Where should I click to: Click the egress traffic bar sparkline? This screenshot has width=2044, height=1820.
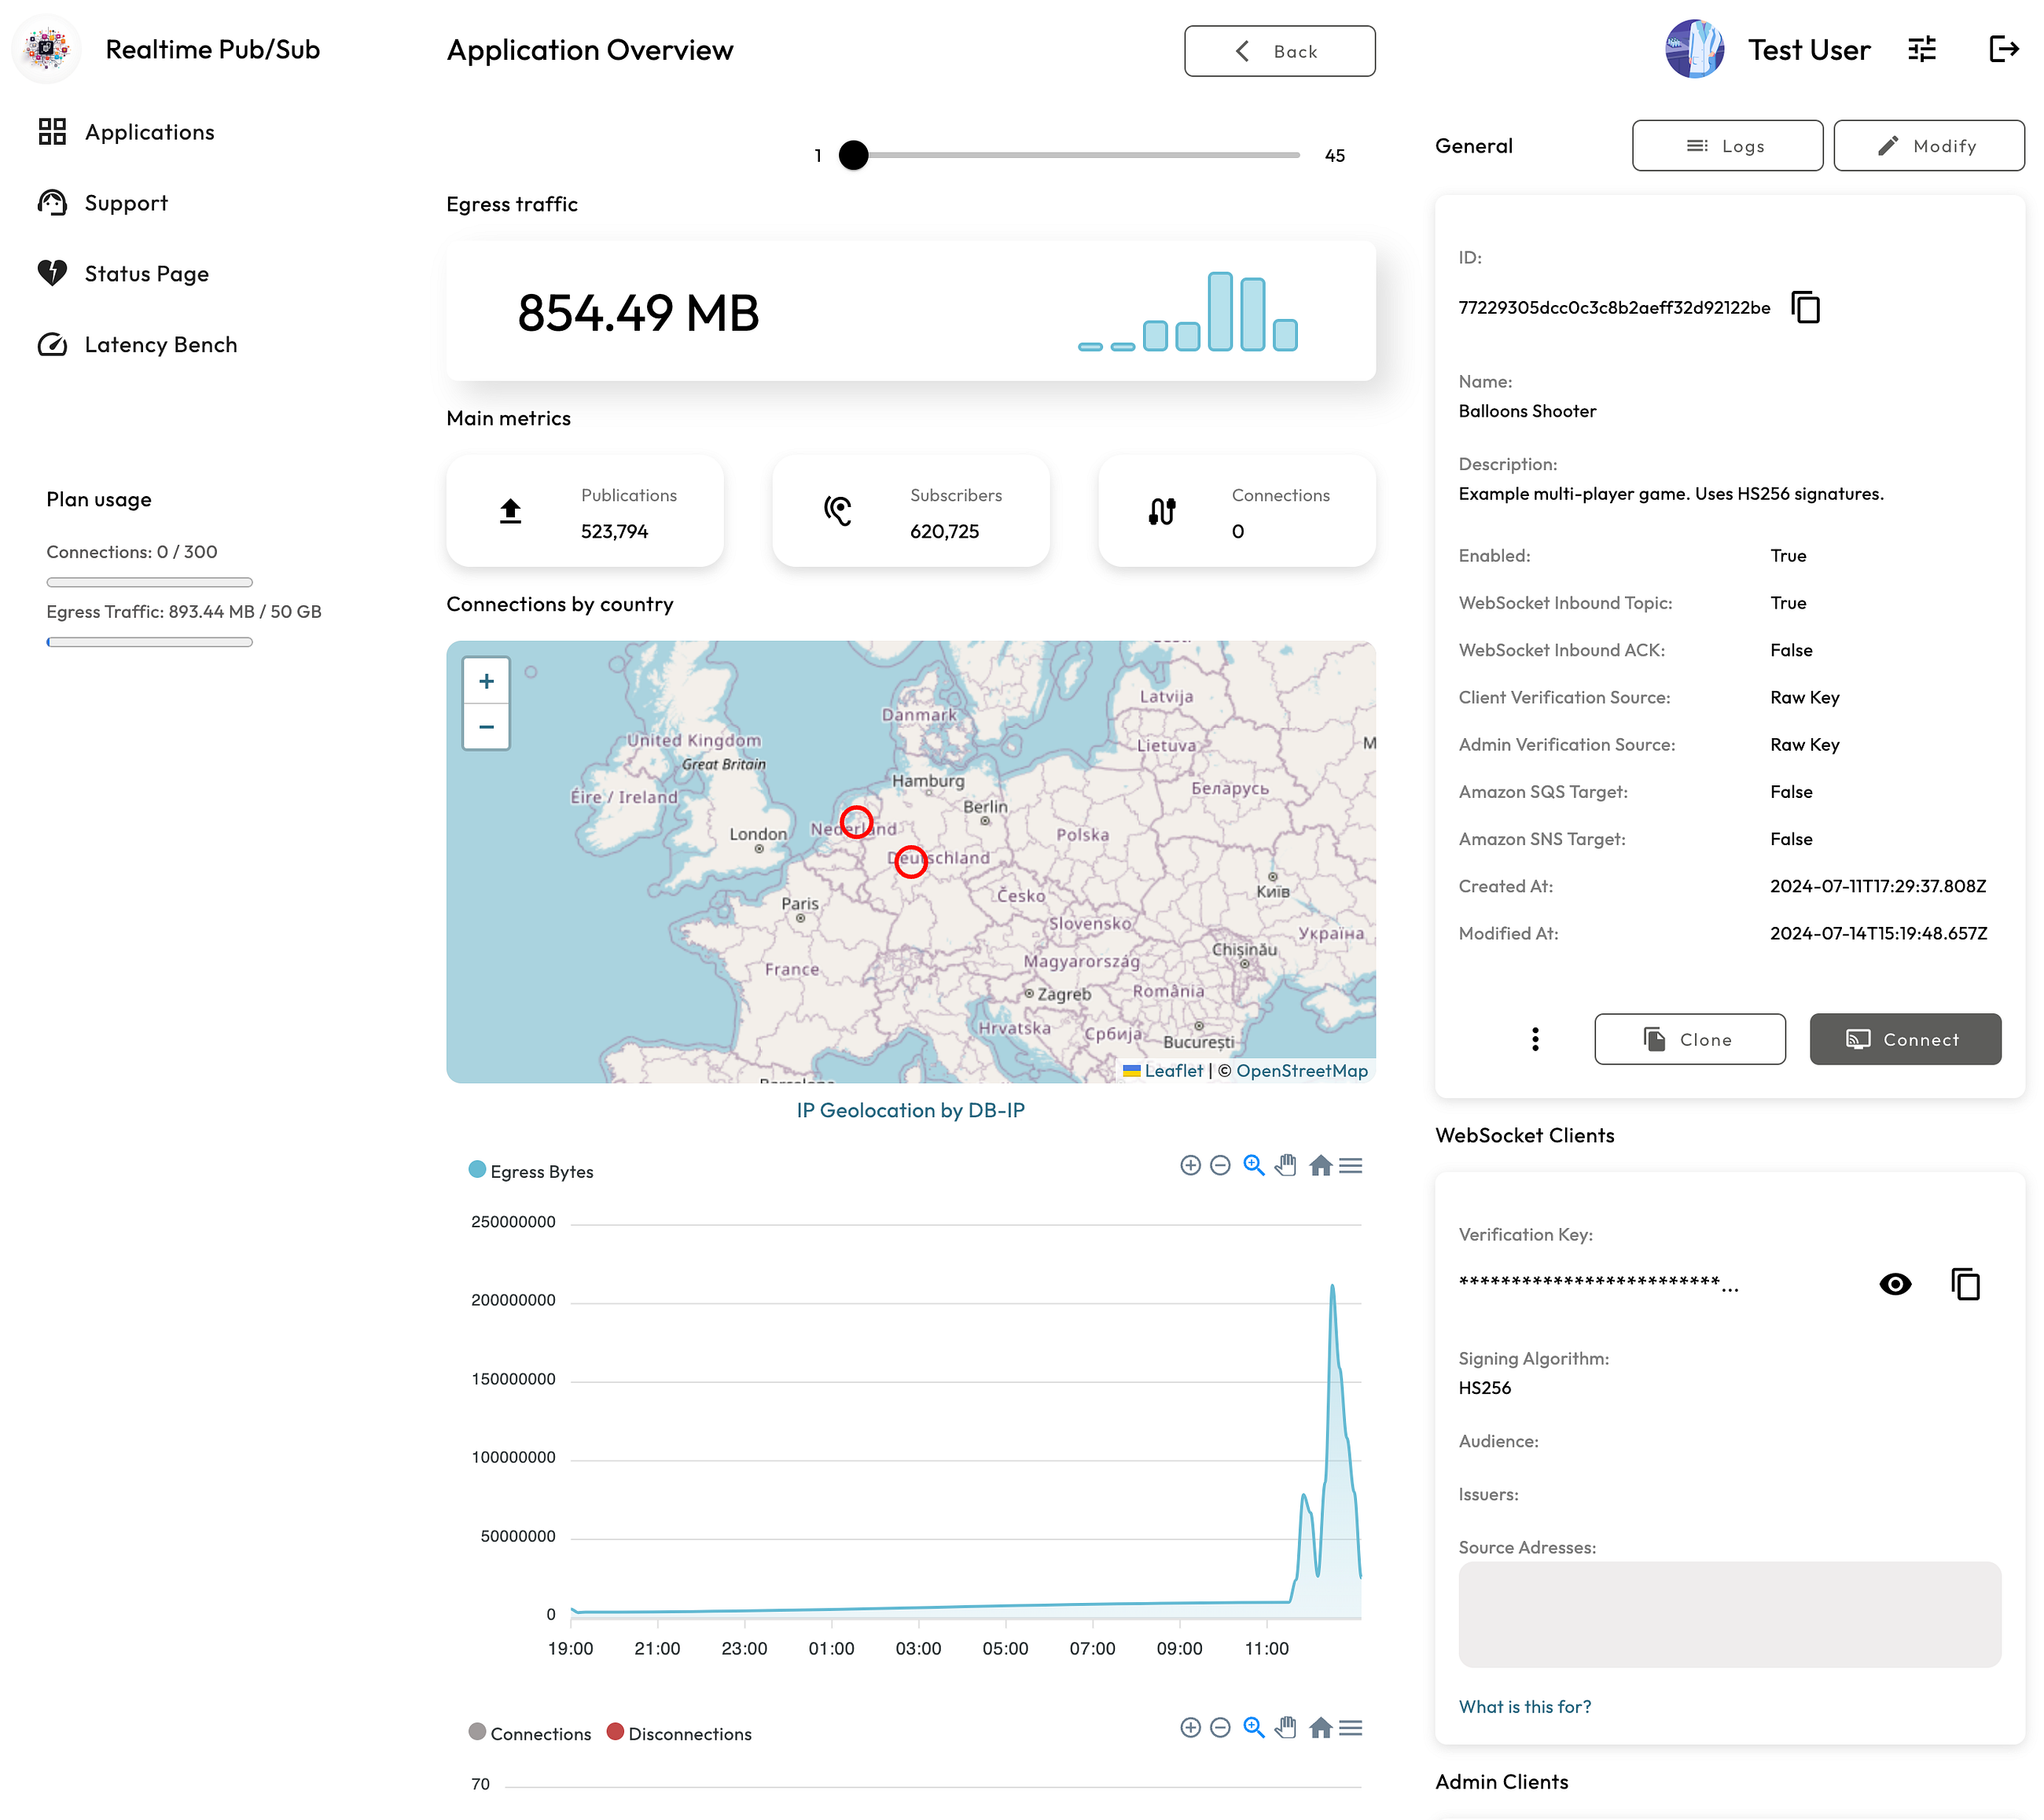[x=1187, y=311]
